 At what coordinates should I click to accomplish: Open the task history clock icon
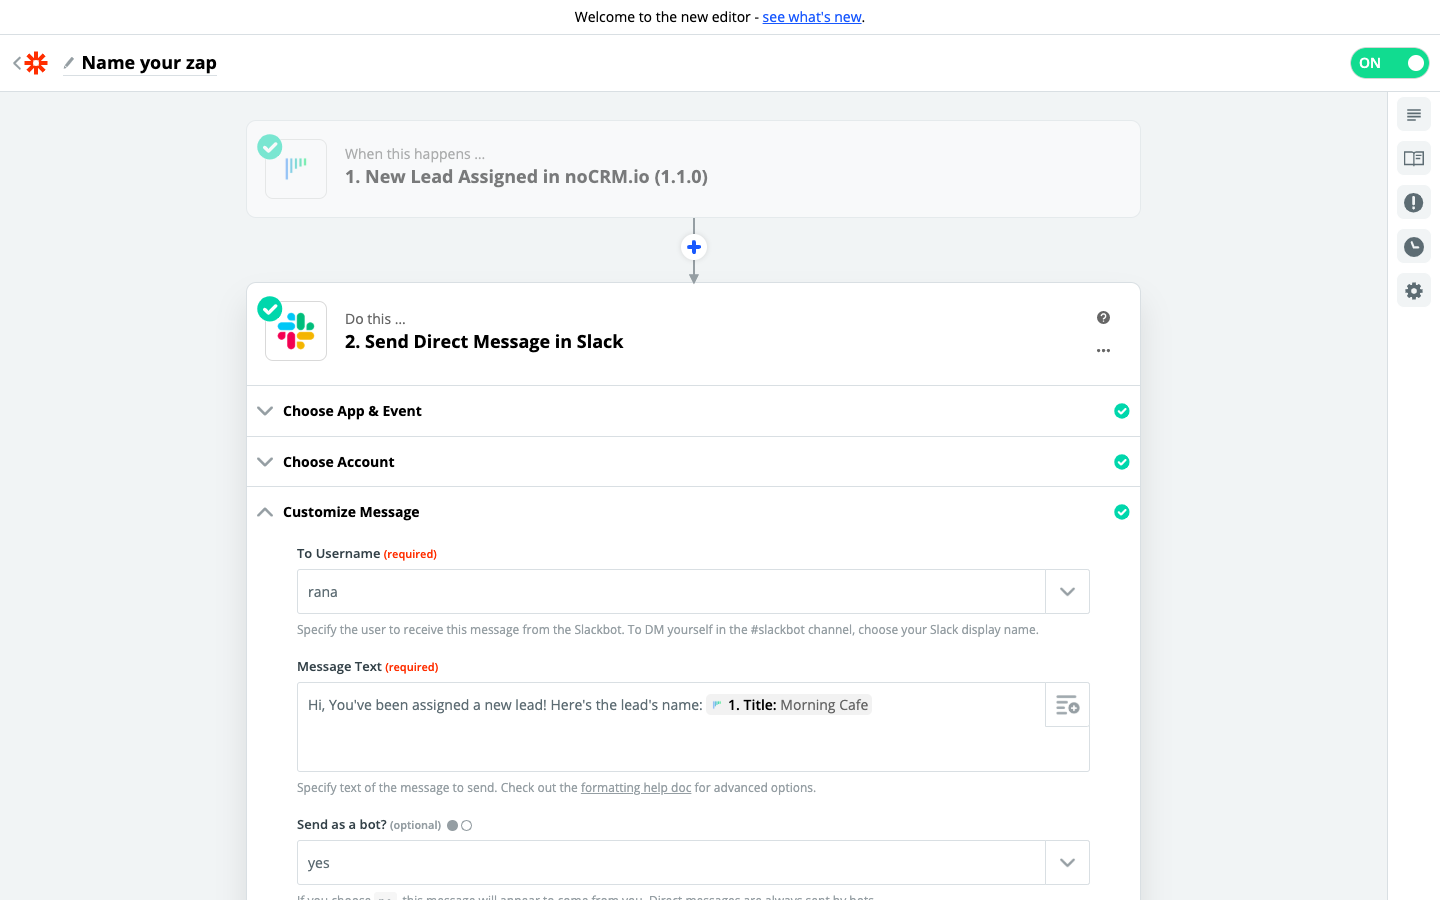click(1413, 247)
